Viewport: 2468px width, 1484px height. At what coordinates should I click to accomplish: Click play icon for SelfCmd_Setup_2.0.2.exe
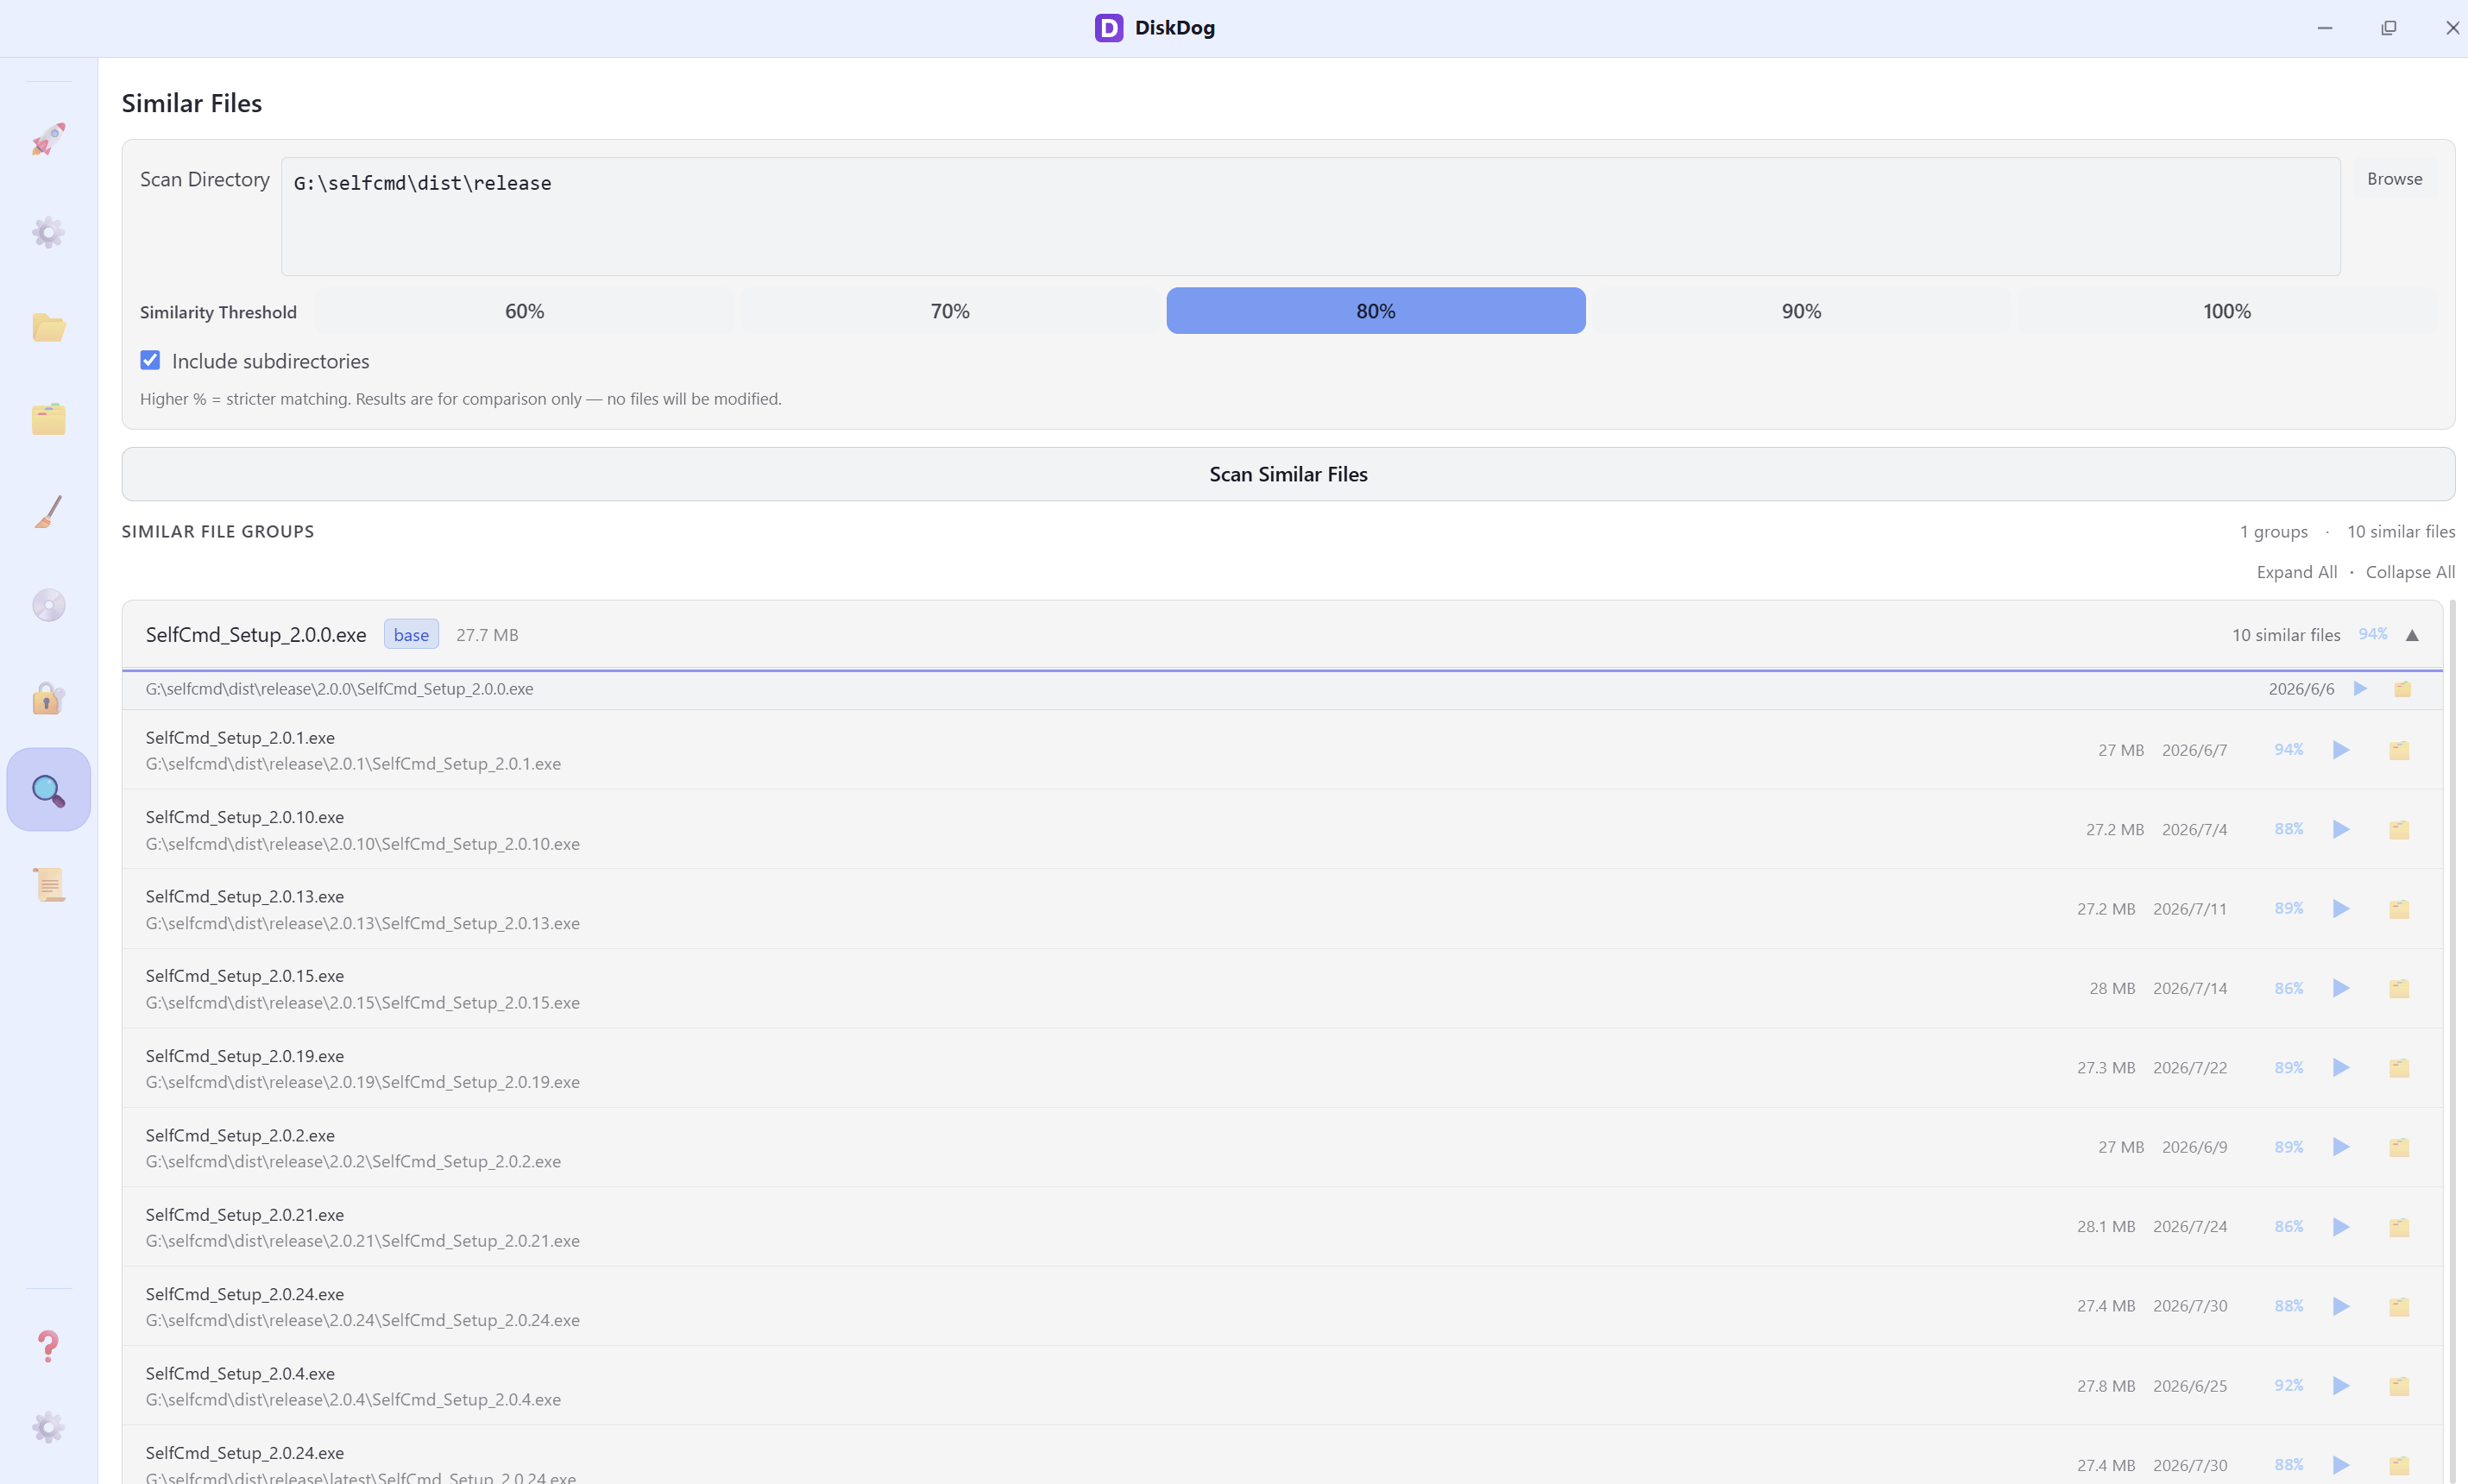[x=2341, y=1147]
